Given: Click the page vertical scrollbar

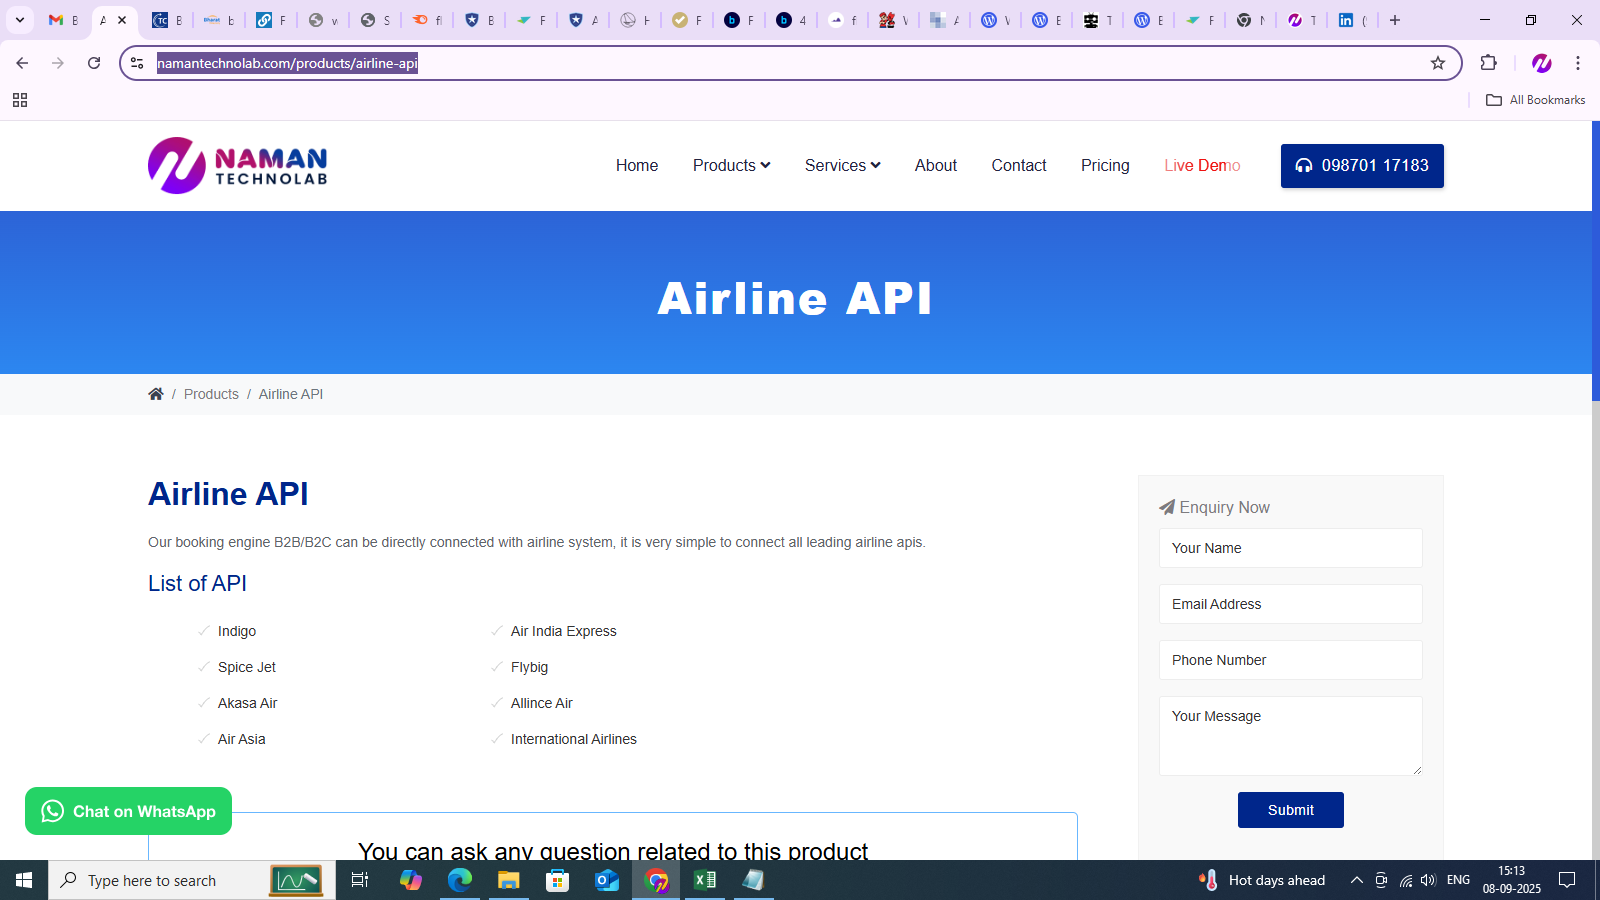Looking at the screenshot, I should tap(1595, 500).
